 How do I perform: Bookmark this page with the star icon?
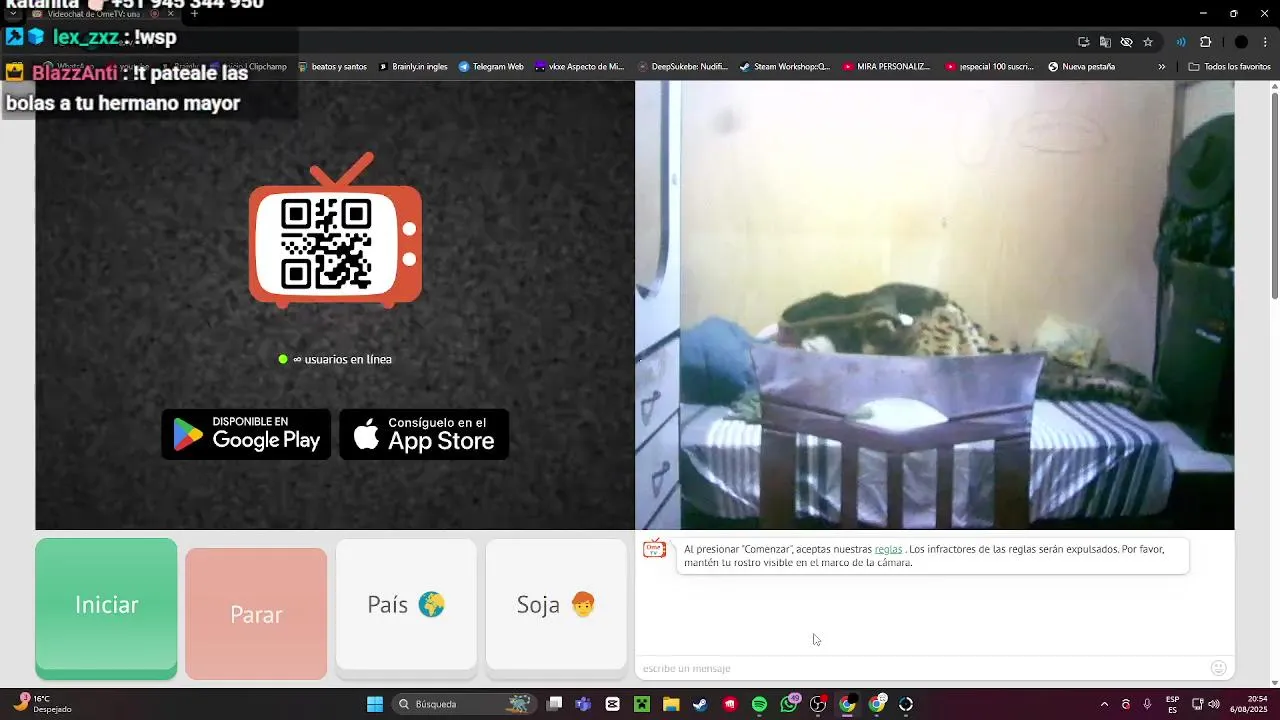point(1148,42)
